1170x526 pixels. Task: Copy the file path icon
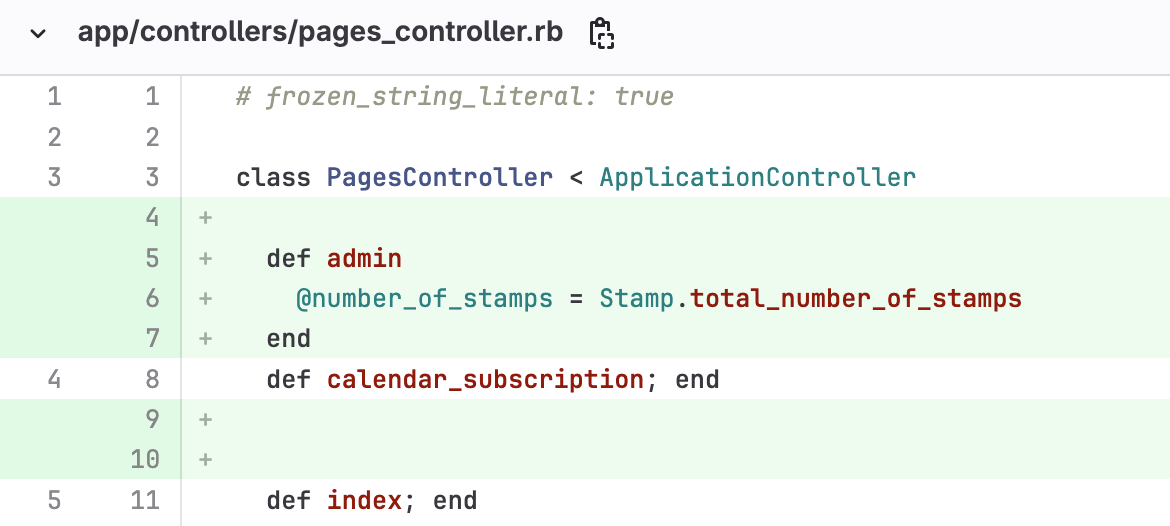pos(601,34)
